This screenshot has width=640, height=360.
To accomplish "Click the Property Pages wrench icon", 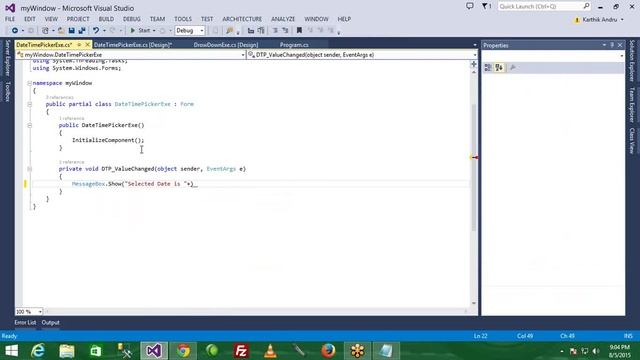I will [513, 68].
